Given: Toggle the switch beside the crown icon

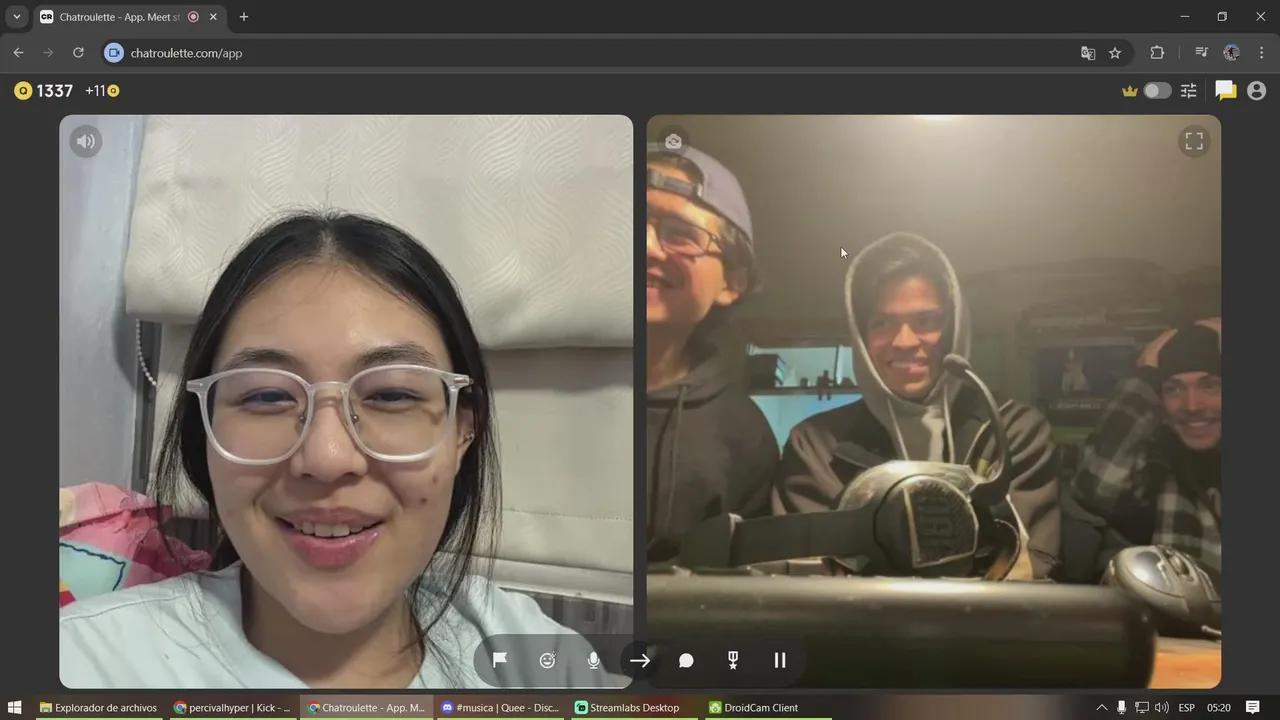Looking at the screenshot, I should coord(1156,90).
